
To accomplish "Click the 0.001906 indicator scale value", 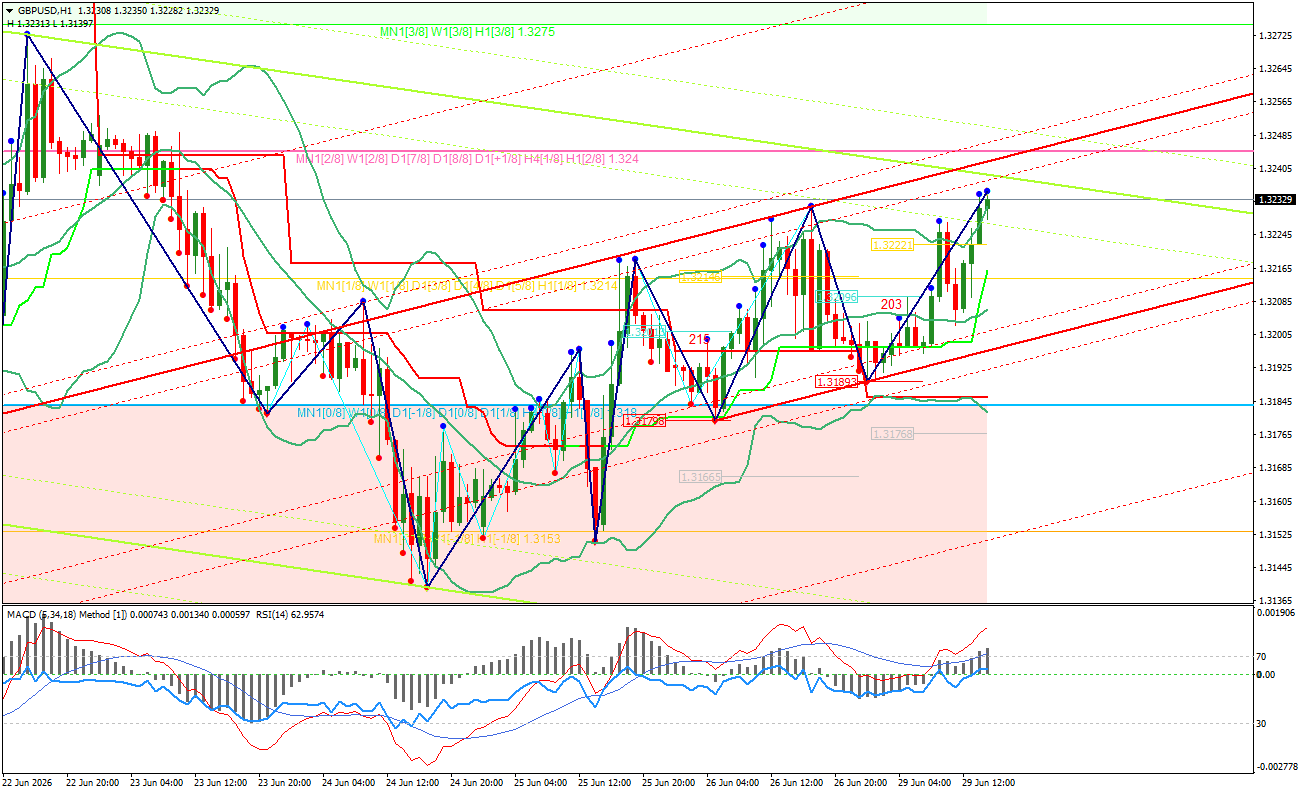I will pyautogui.click(x=1276, y=611).
